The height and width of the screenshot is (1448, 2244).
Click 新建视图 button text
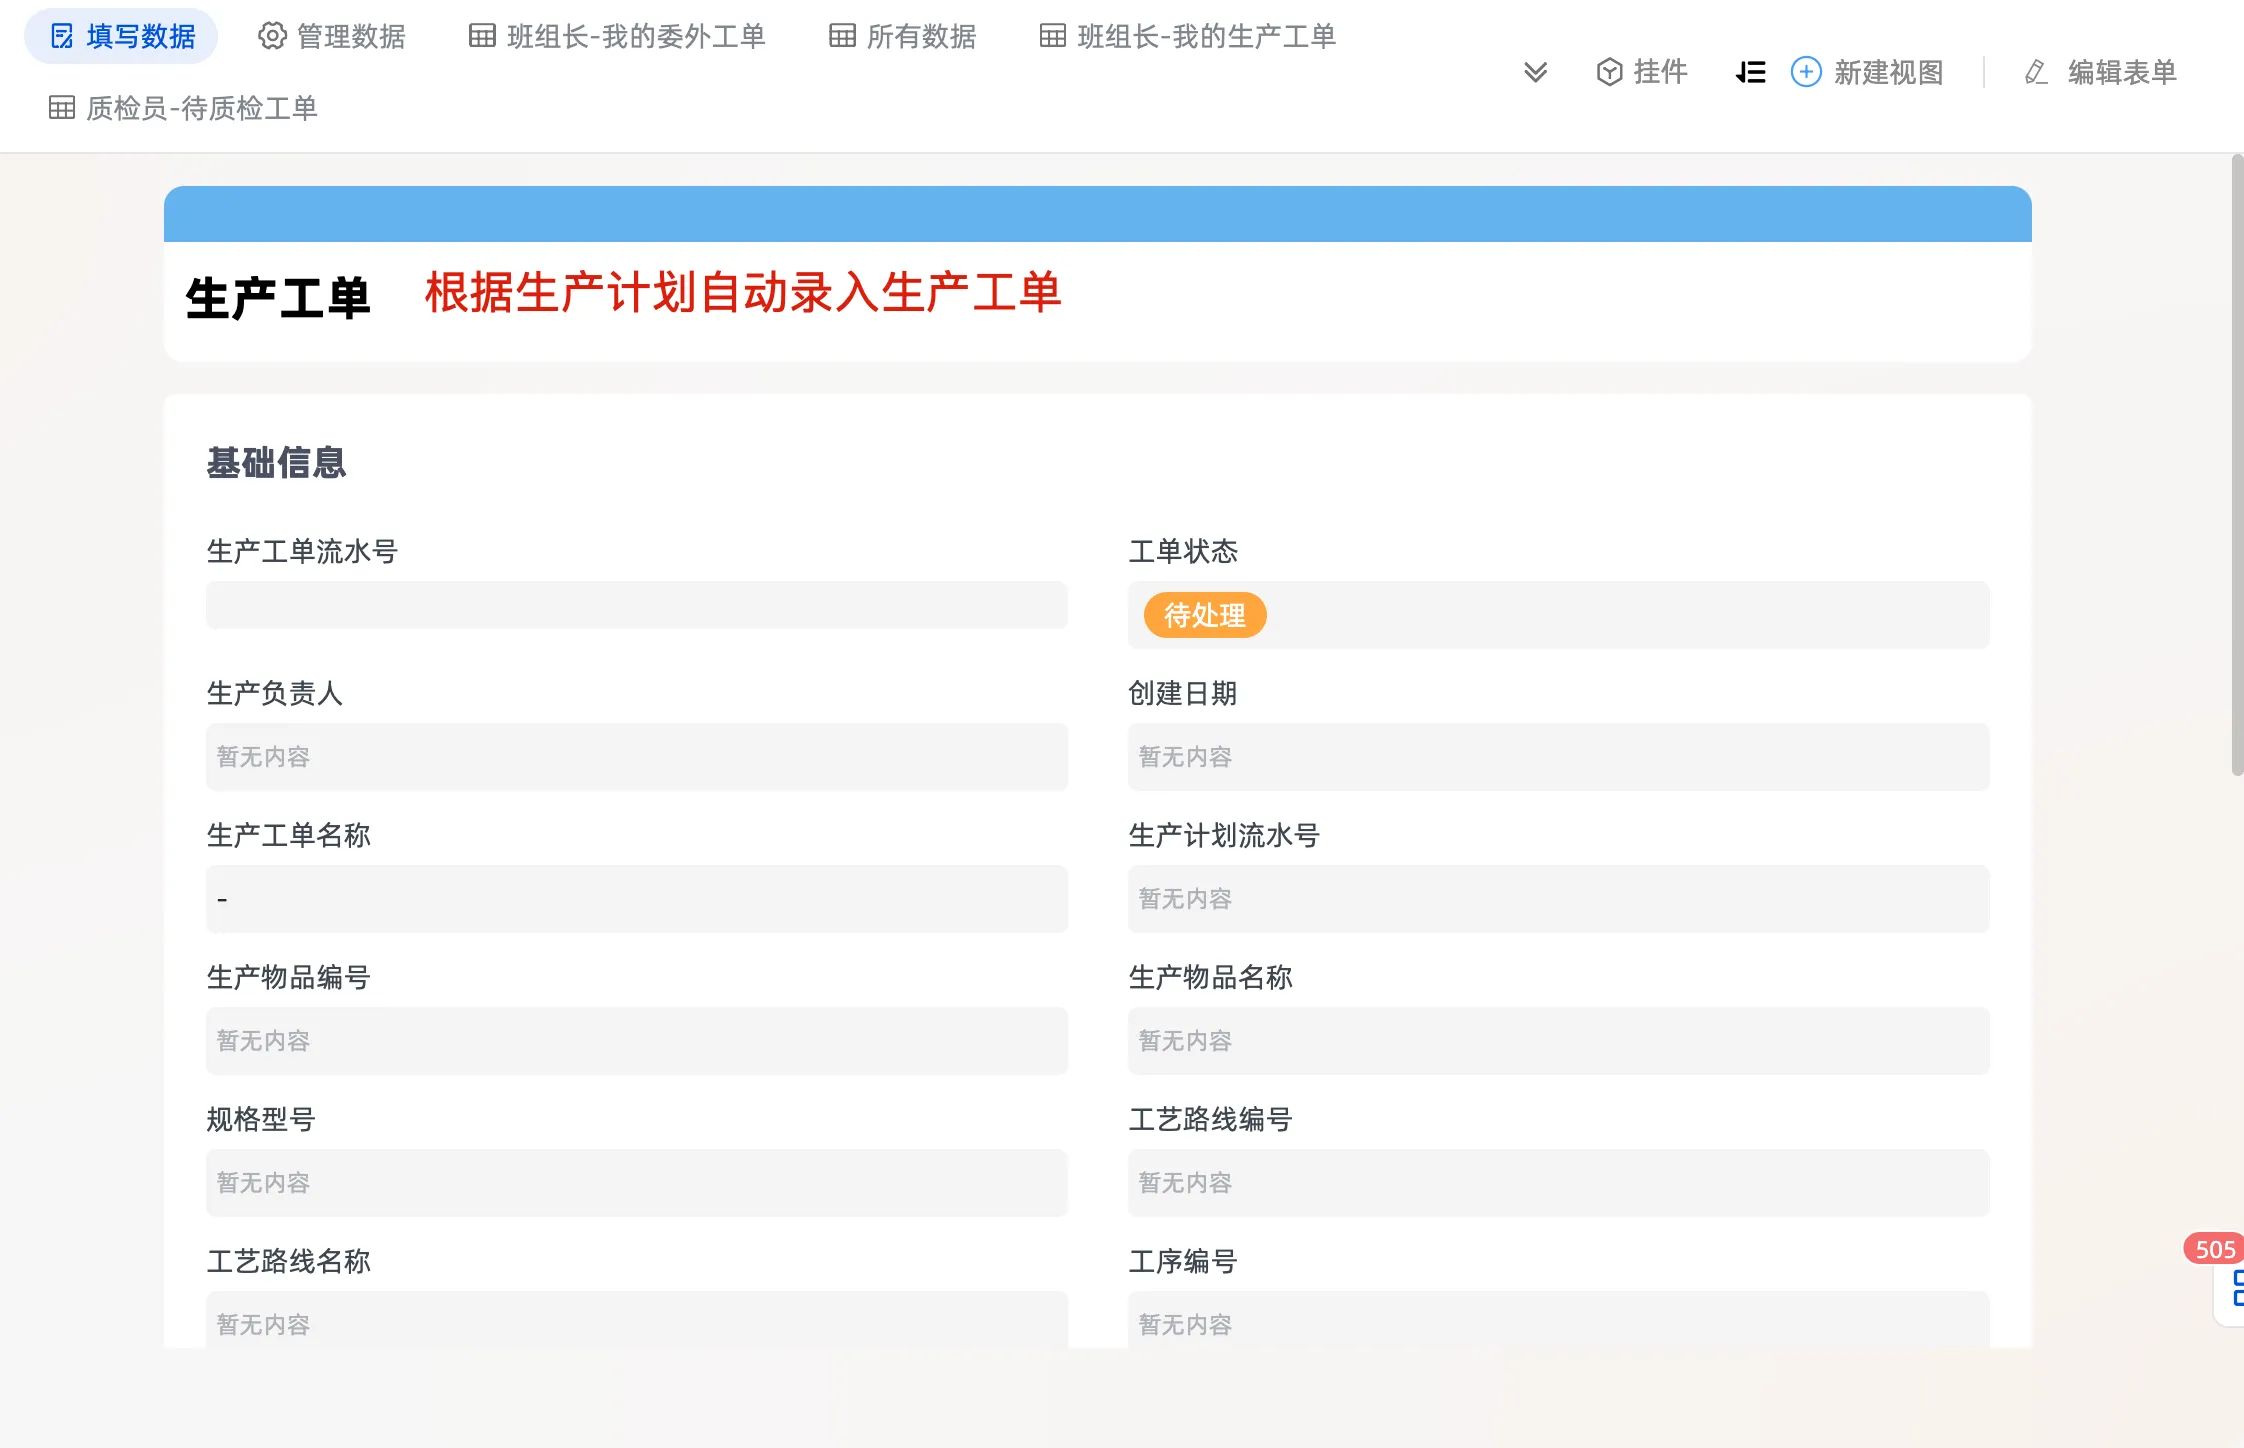pyautogui.click(x=1888, y=72)
